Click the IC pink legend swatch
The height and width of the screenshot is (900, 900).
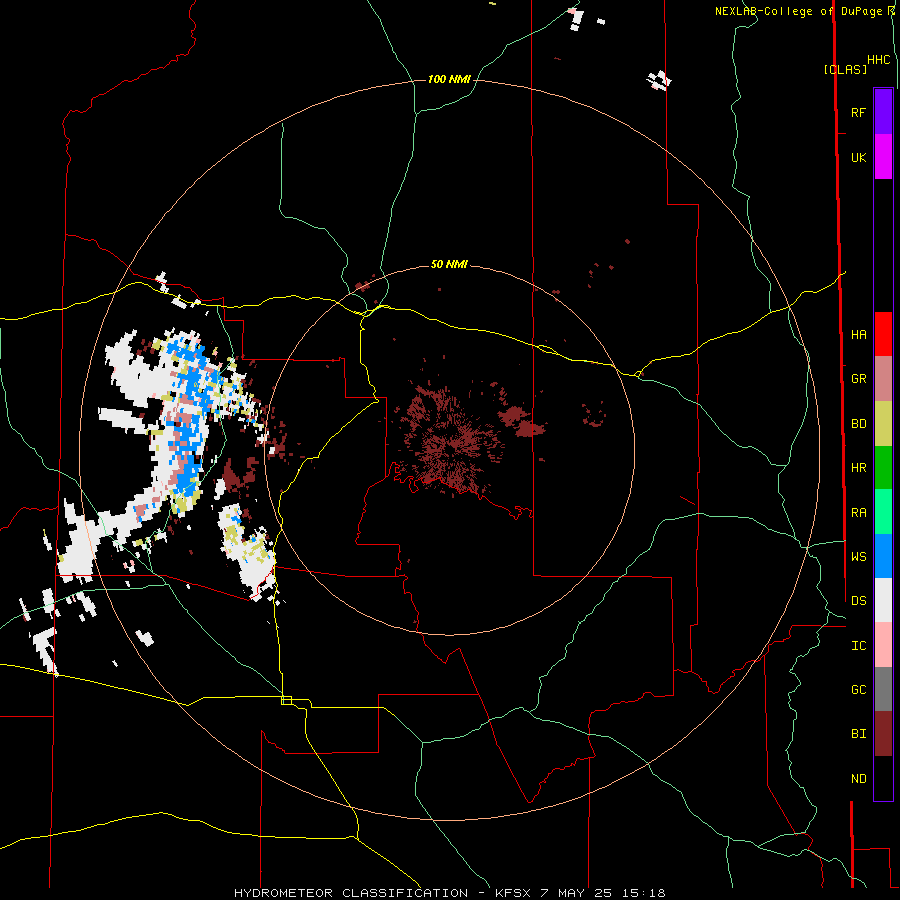point(883,645)
